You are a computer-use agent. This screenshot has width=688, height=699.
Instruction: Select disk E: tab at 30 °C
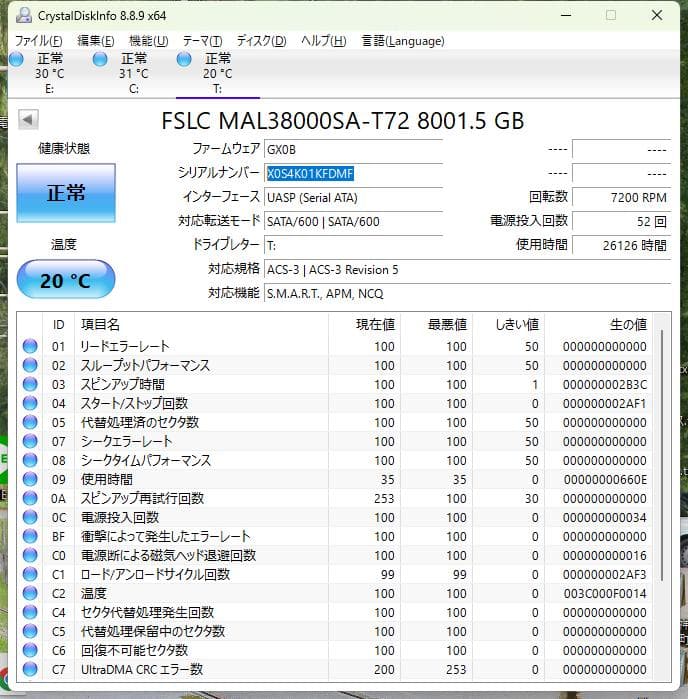coord(49,74)
